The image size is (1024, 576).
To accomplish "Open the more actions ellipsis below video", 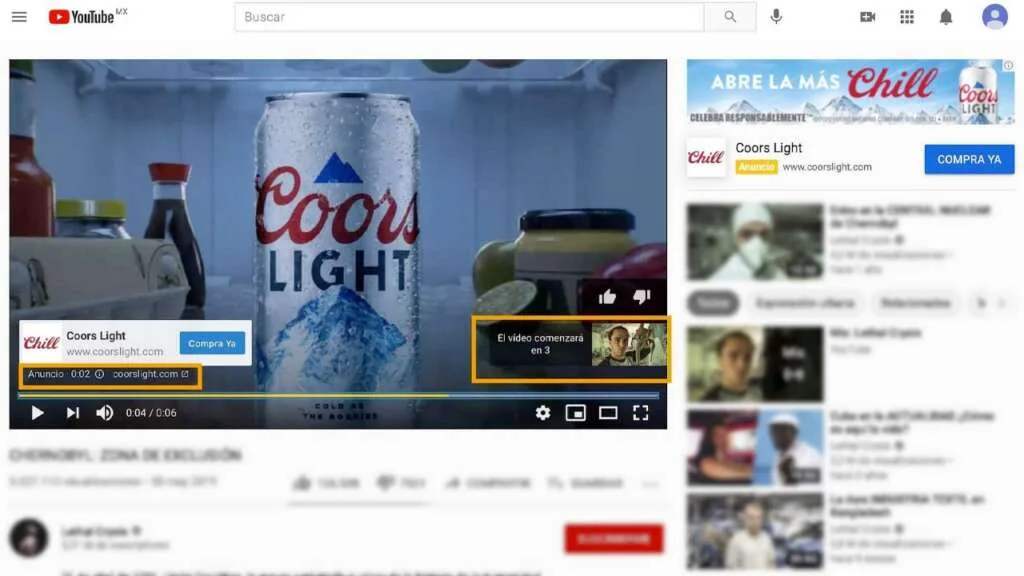I will pyautogui.click(x=650, y=484).
